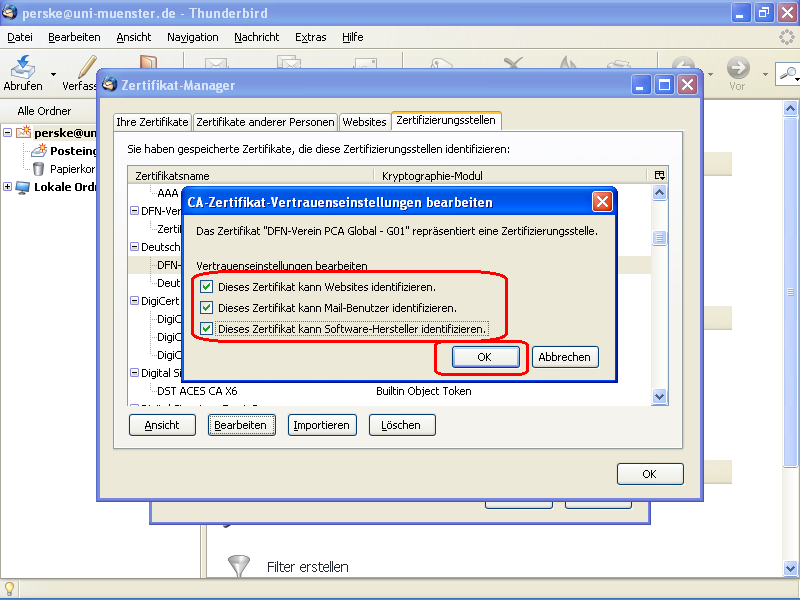Open the search magnifier icon top right
This screenshot has width=800, height=600.
tap(789, 75)
